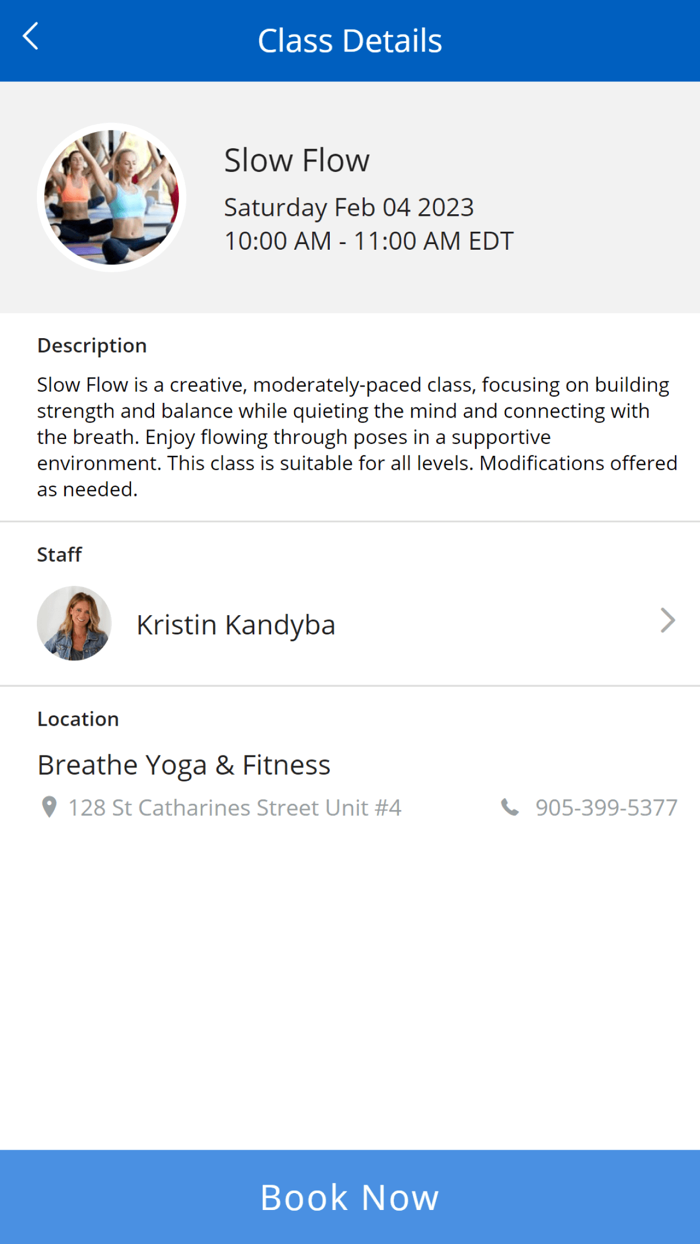The width and height of the screenshot is (700, 1244).
Task: Call the studio phone number 905-399-5377
Action: 606,807
